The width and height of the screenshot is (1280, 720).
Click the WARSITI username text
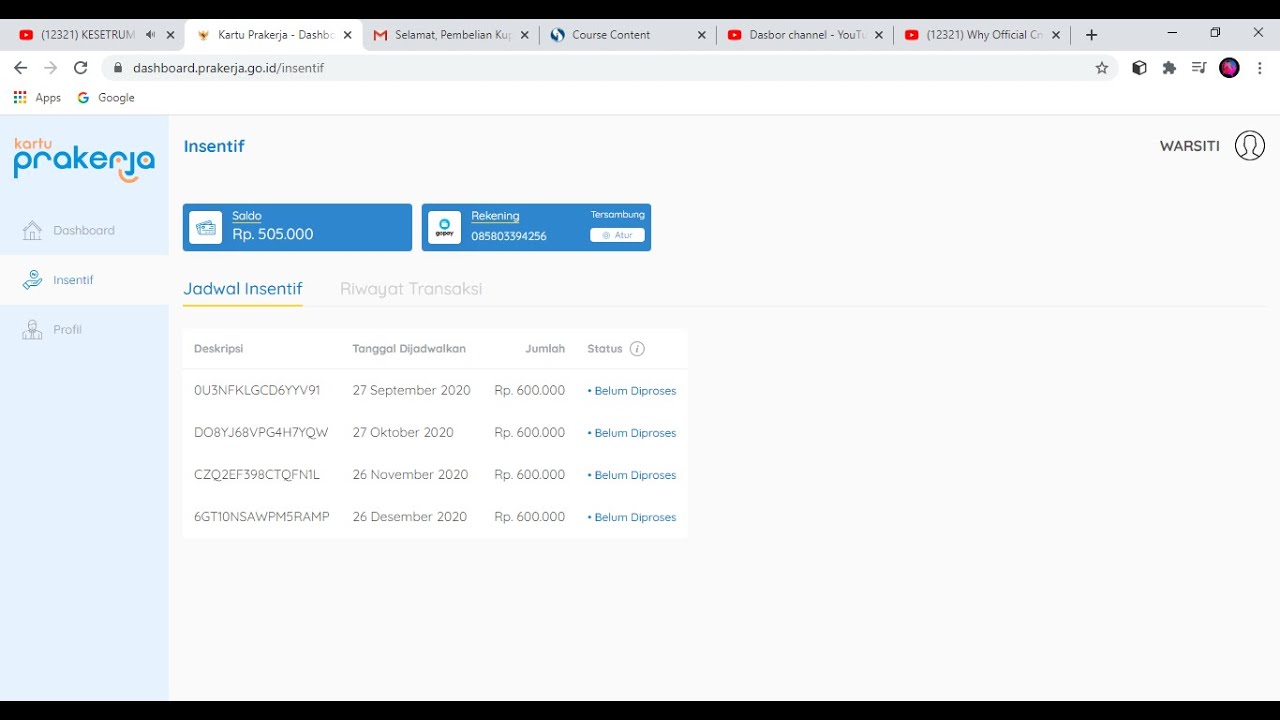(x=1189, y=146)
